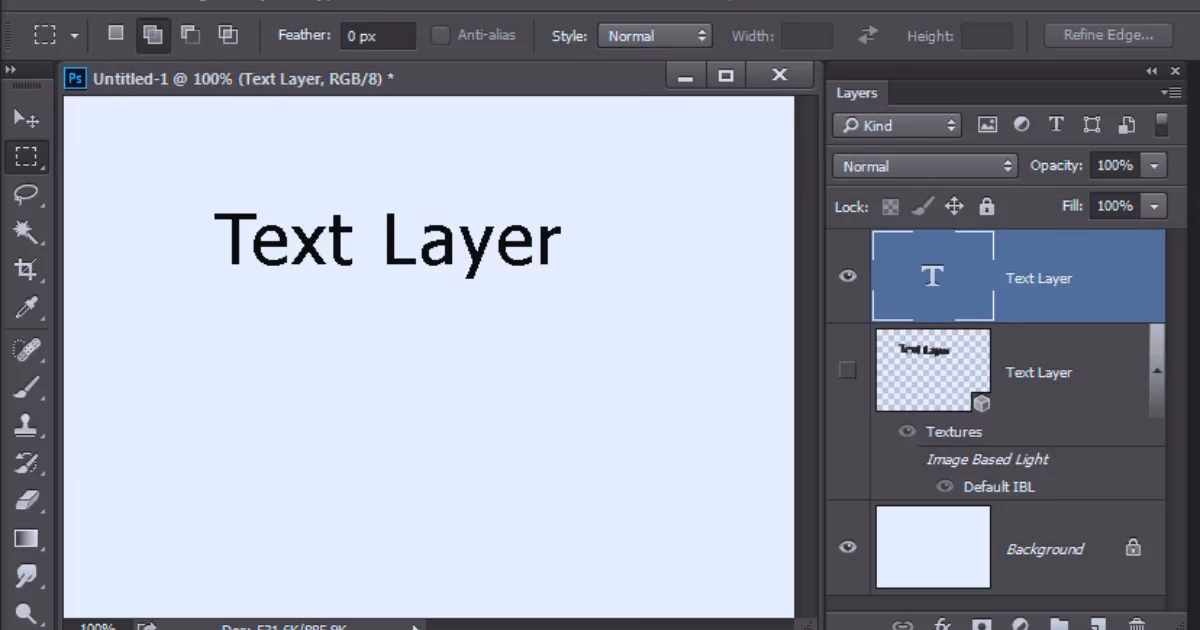The width and height of the screenshot is (1200, 630).
Task: Open the Layers panel menu
Action: (x=1176, y=92)
